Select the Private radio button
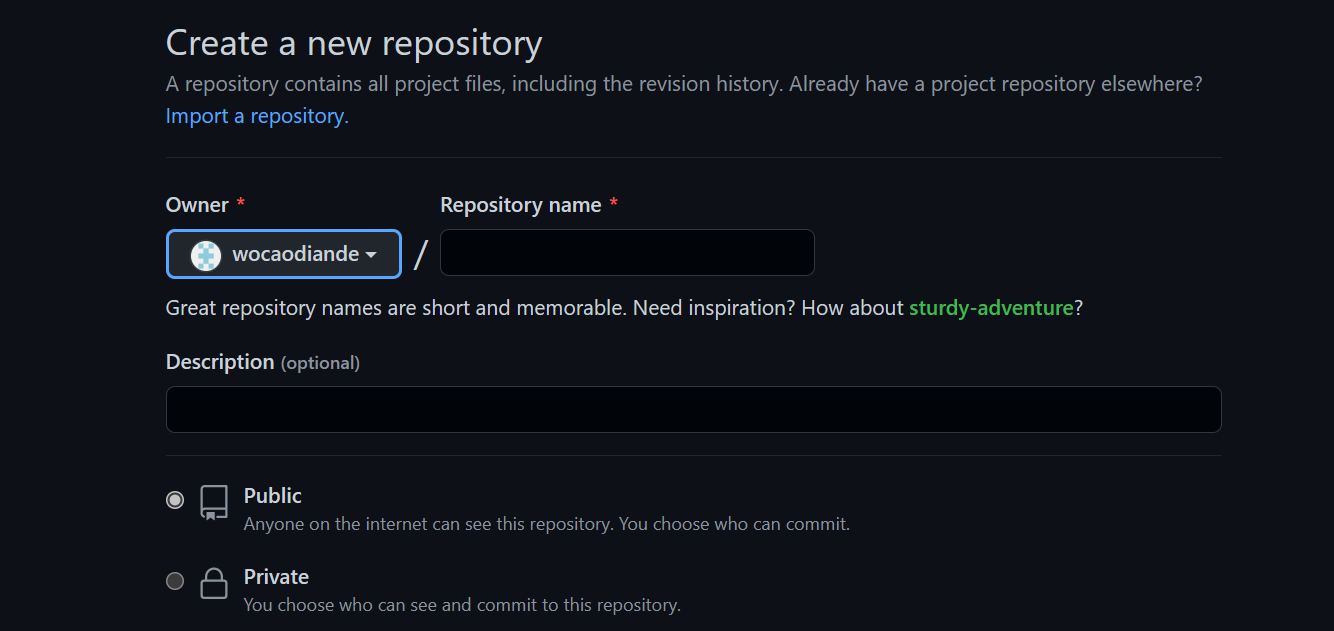This screenshot has width=1334, height=631. click(x=175, y=581)
